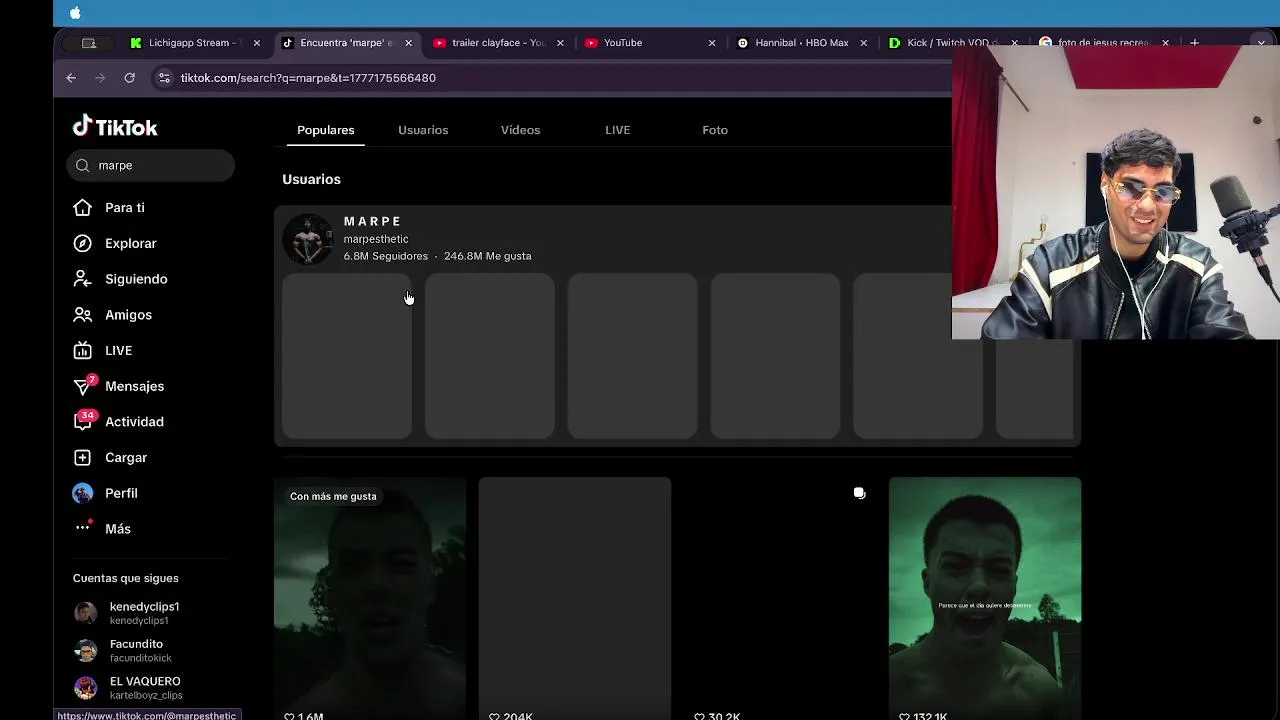This screenshot has width=1280, height=720.
Task: Open the photo post with 30.2K likes
Action: (780, 598)
